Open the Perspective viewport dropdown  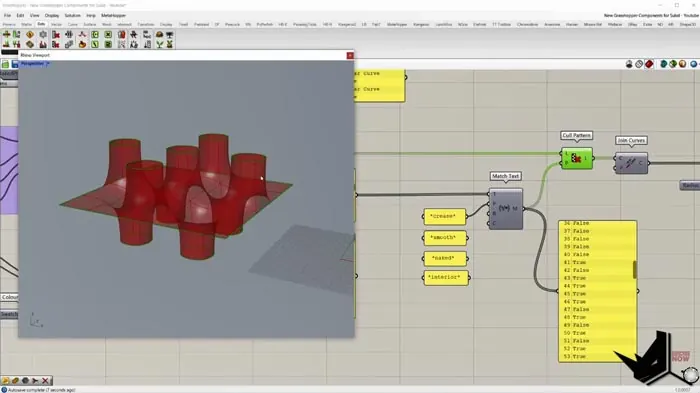35,64
